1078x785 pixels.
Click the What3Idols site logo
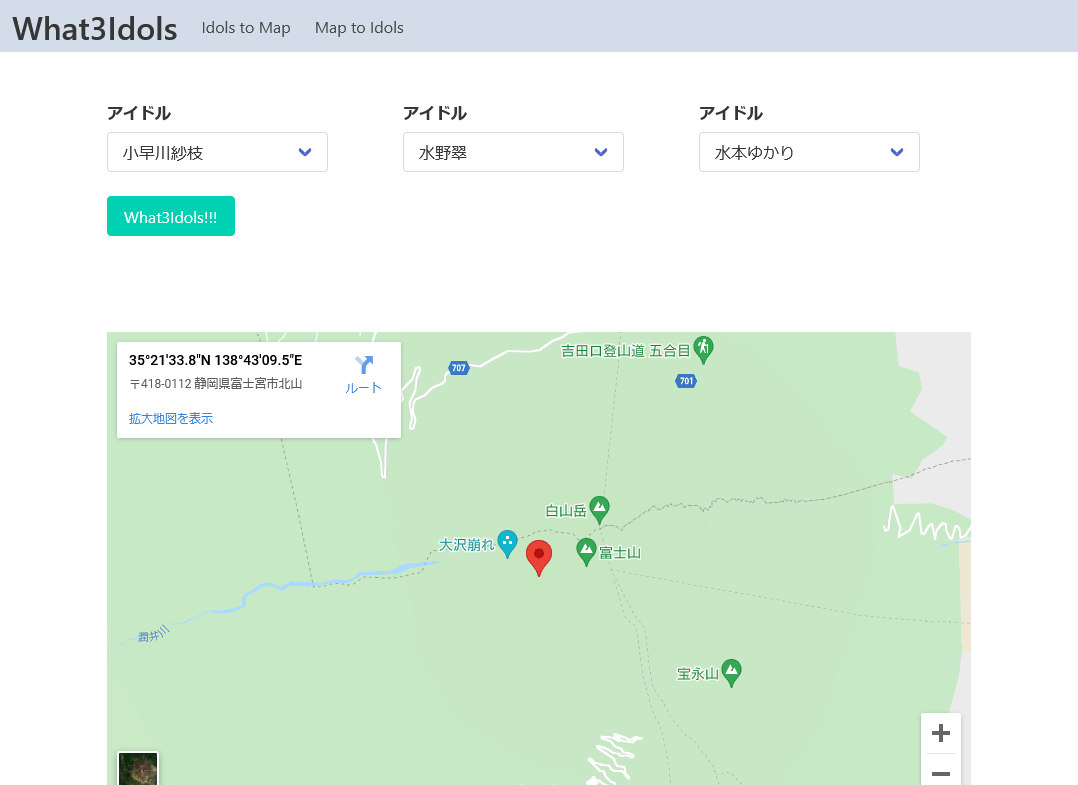[95, 29]
